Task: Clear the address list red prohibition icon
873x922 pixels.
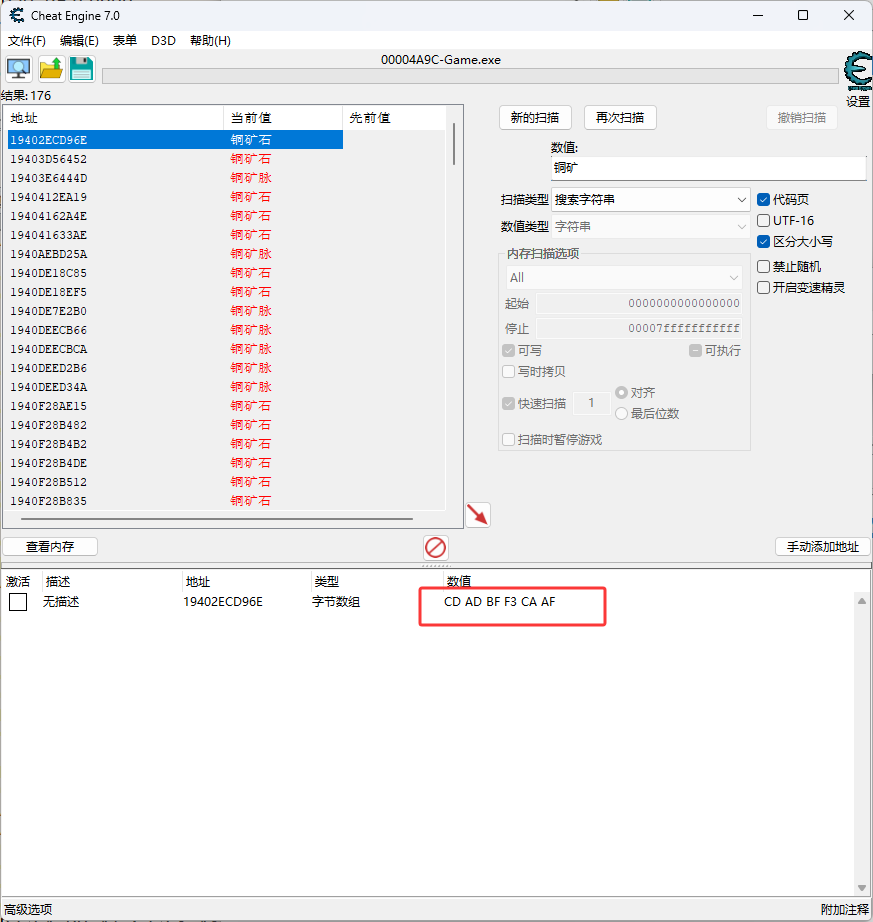Action: pos(436,547)
